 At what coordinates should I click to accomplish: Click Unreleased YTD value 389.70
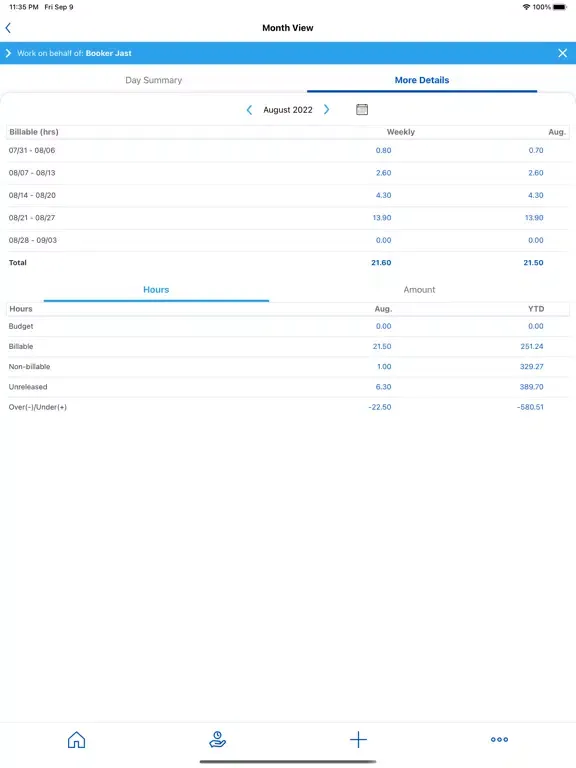click(x=532, y=387)
